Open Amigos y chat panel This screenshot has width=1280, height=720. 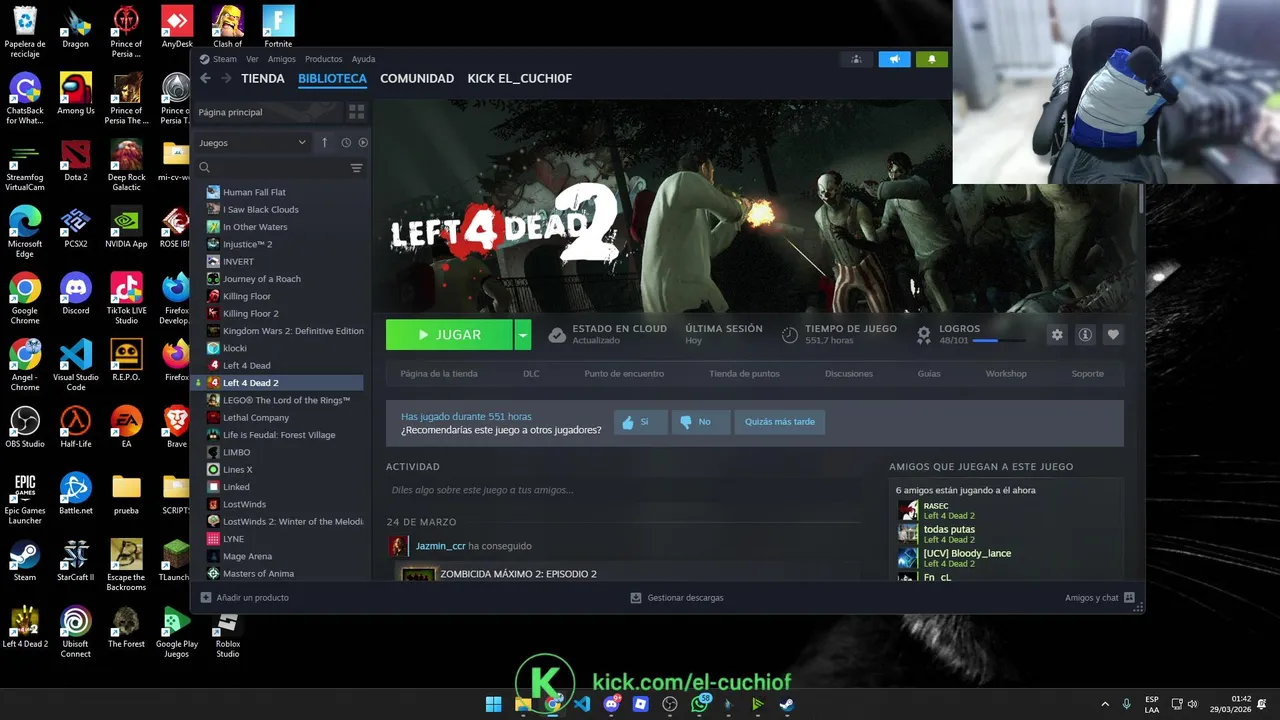click(1100, 597)
